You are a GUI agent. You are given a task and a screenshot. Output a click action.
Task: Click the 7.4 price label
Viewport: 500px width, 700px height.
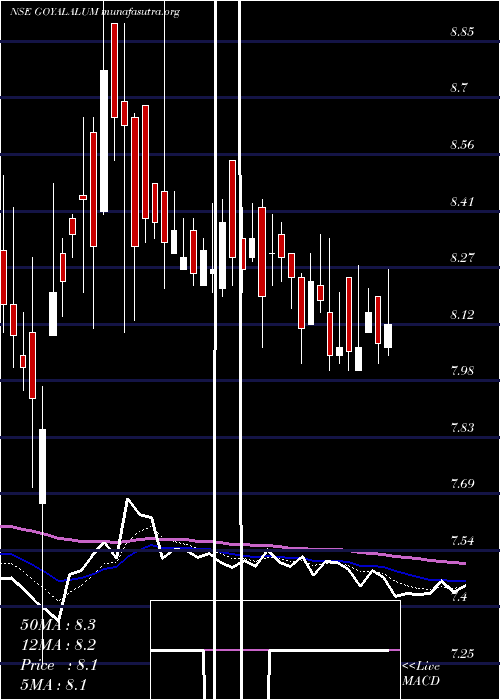pyautogui.click(x=458, y=597)
